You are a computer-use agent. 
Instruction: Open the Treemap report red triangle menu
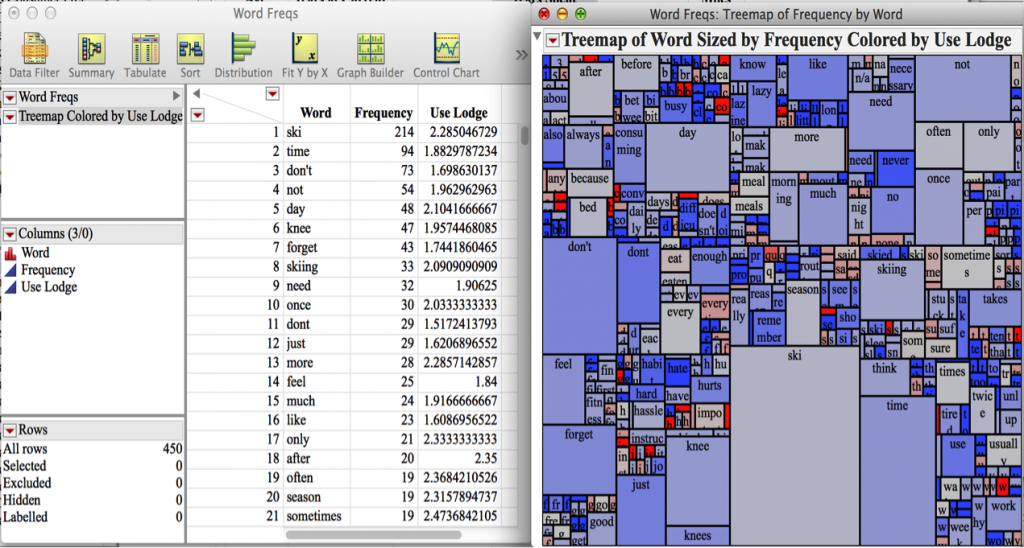point(552,40)
